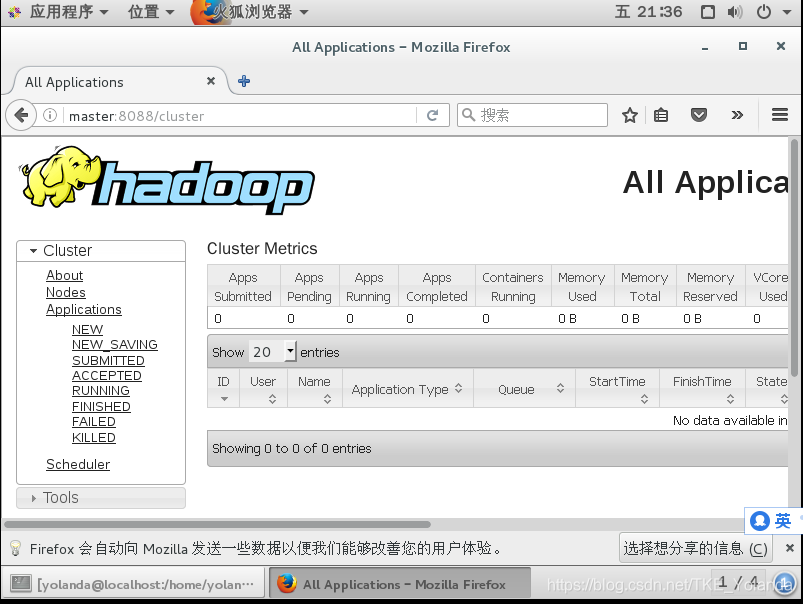Image resolution: width=803 pixels, height=604 pixels.
Task: Go back with the browser back arrow
Action: (21, 115)
